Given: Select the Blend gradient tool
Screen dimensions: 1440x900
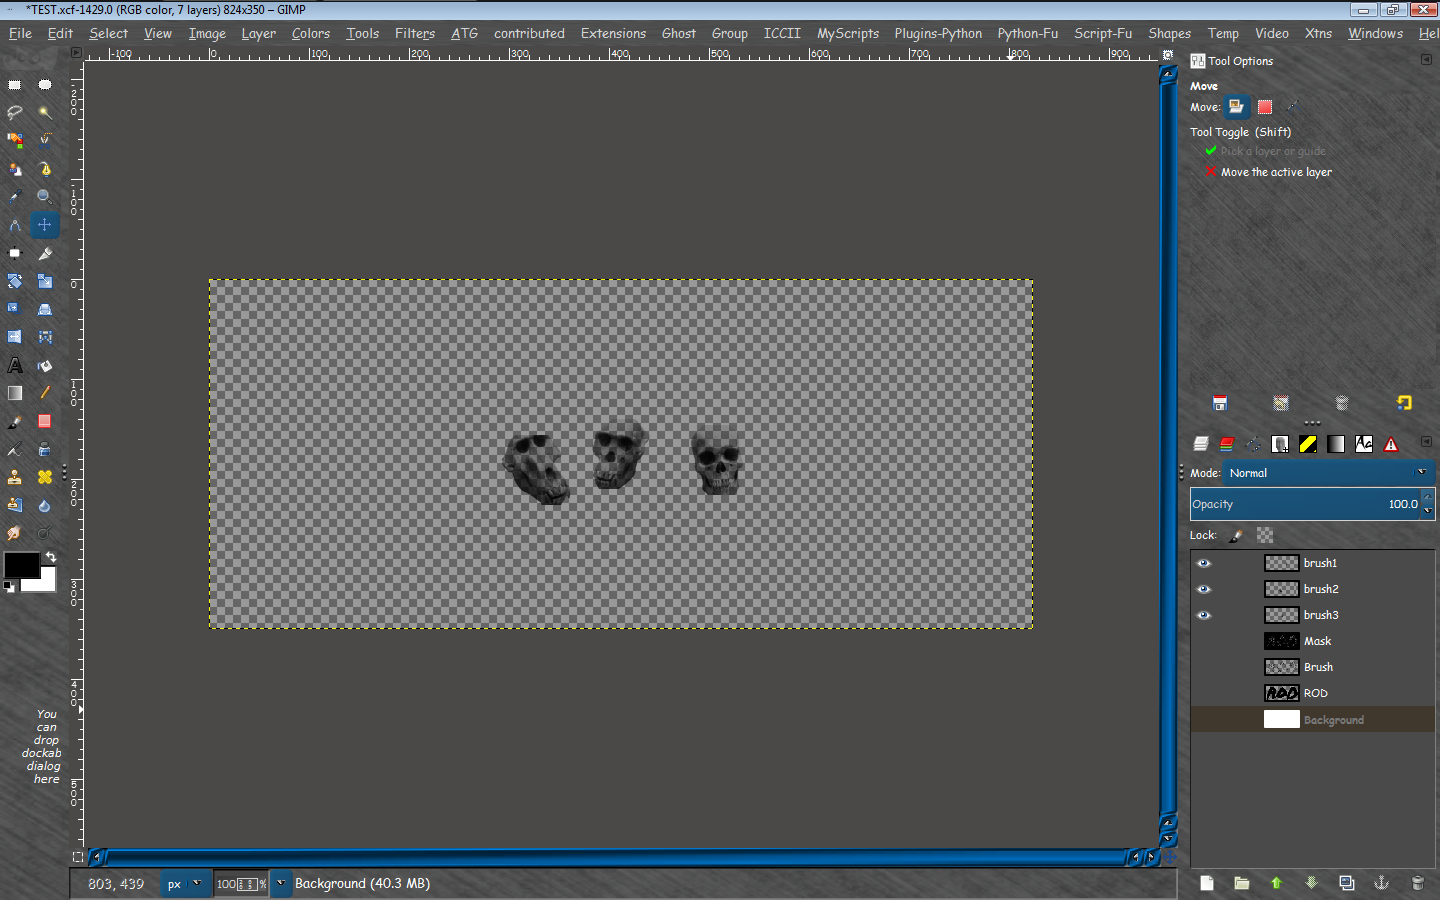Looking at the screenshot, I should pyautogui.click(x=15, y=393).
